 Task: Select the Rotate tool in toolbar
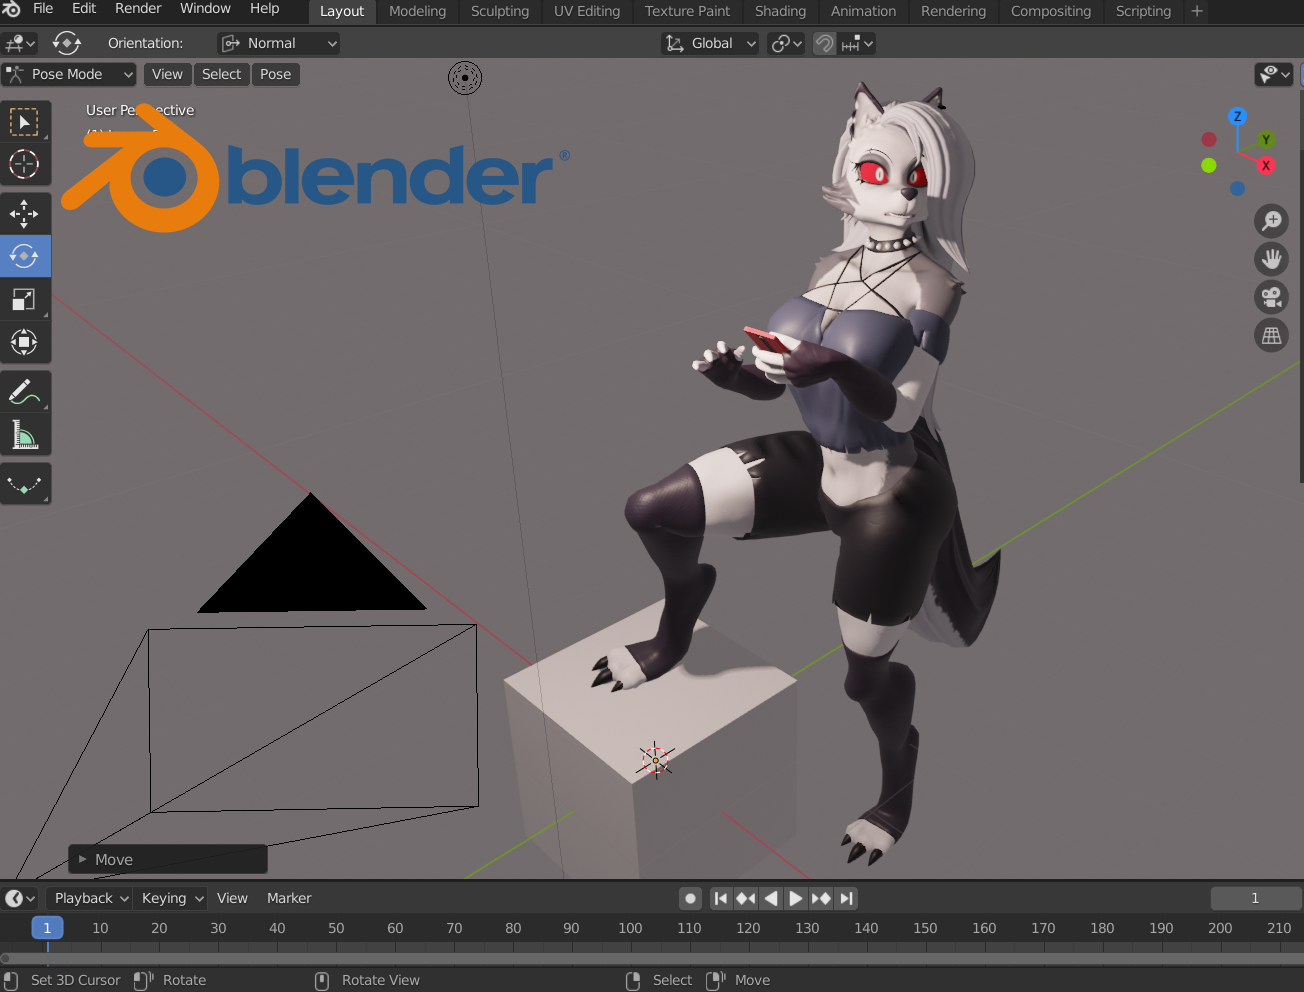[24, 256]
